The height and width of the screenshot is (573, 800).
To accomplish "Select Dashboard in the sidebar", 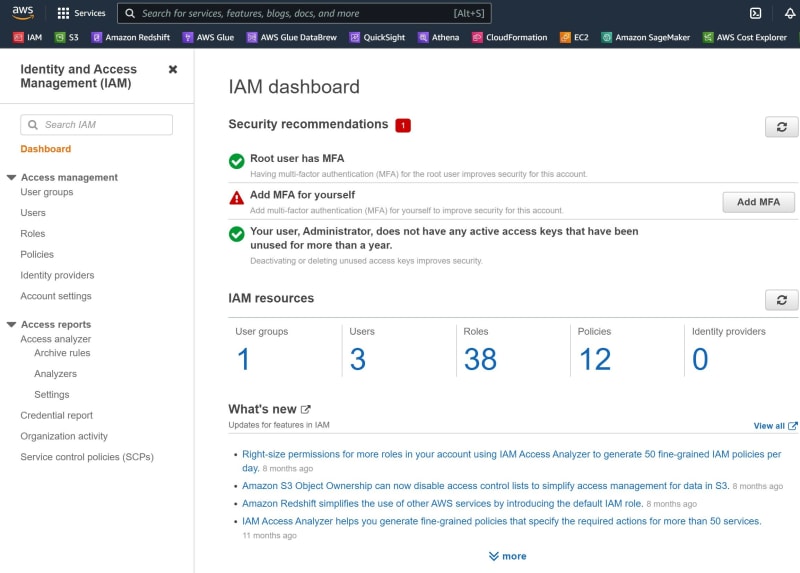I will pos(45,149).
